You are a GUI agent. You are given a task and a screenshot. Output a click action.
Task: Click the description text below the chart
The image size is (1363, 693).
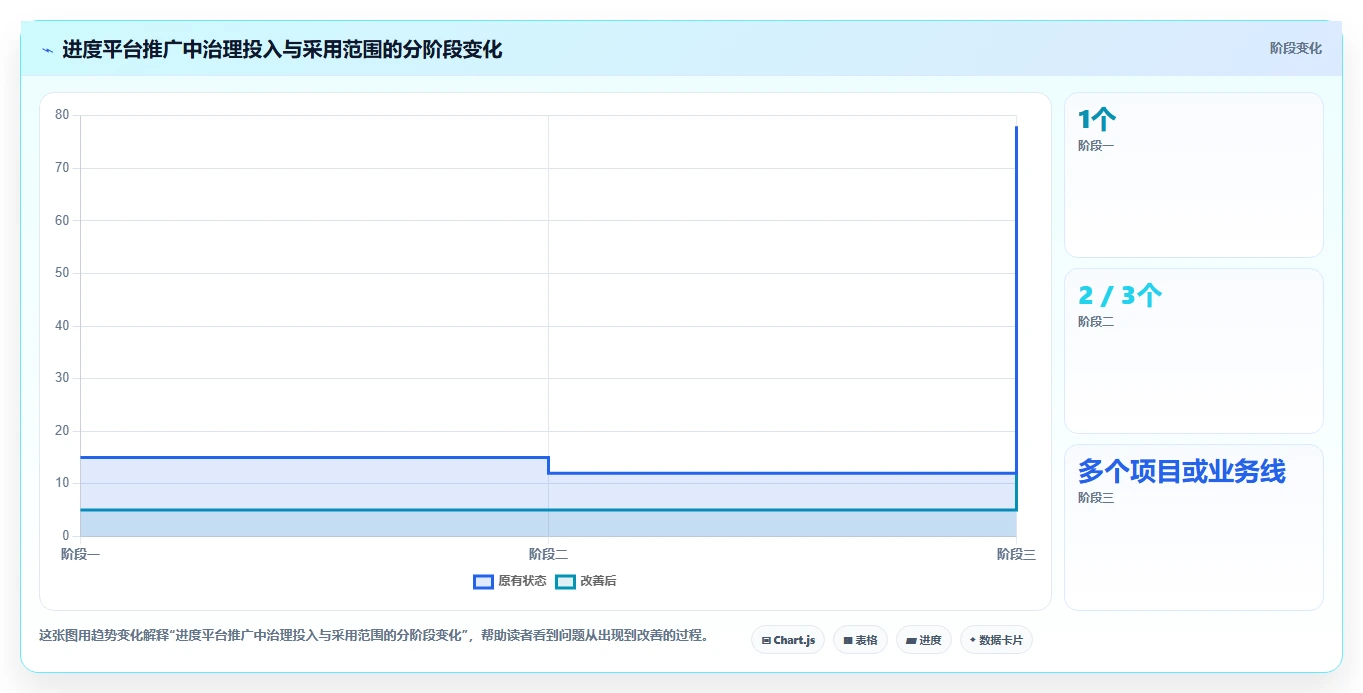pyautogui.click(x=374, y=635)
